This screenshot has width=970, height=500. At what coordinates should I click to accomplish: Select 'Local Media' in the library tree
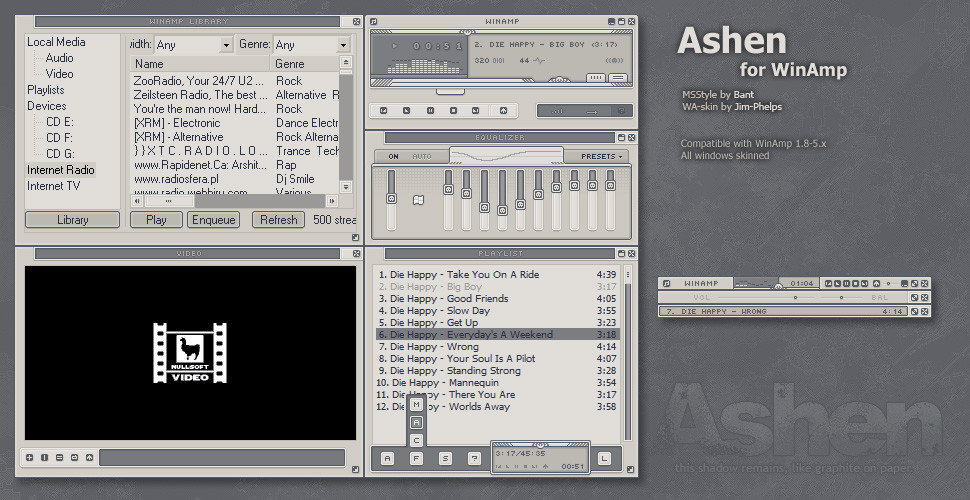coord(56,42)
